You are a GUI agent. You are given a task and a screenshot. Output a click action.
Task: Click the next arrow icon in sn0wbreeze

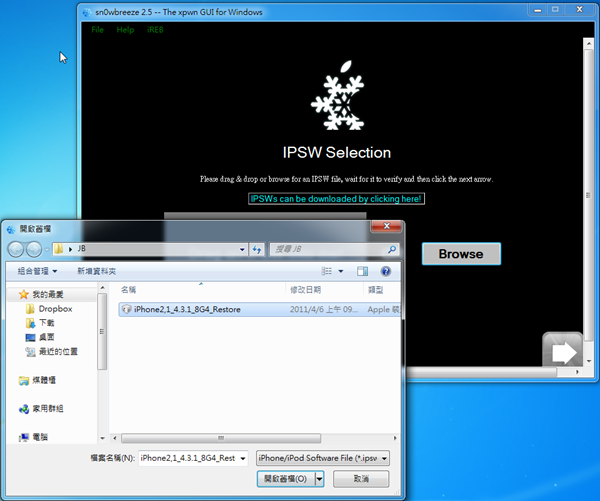(x=562, y=351)
